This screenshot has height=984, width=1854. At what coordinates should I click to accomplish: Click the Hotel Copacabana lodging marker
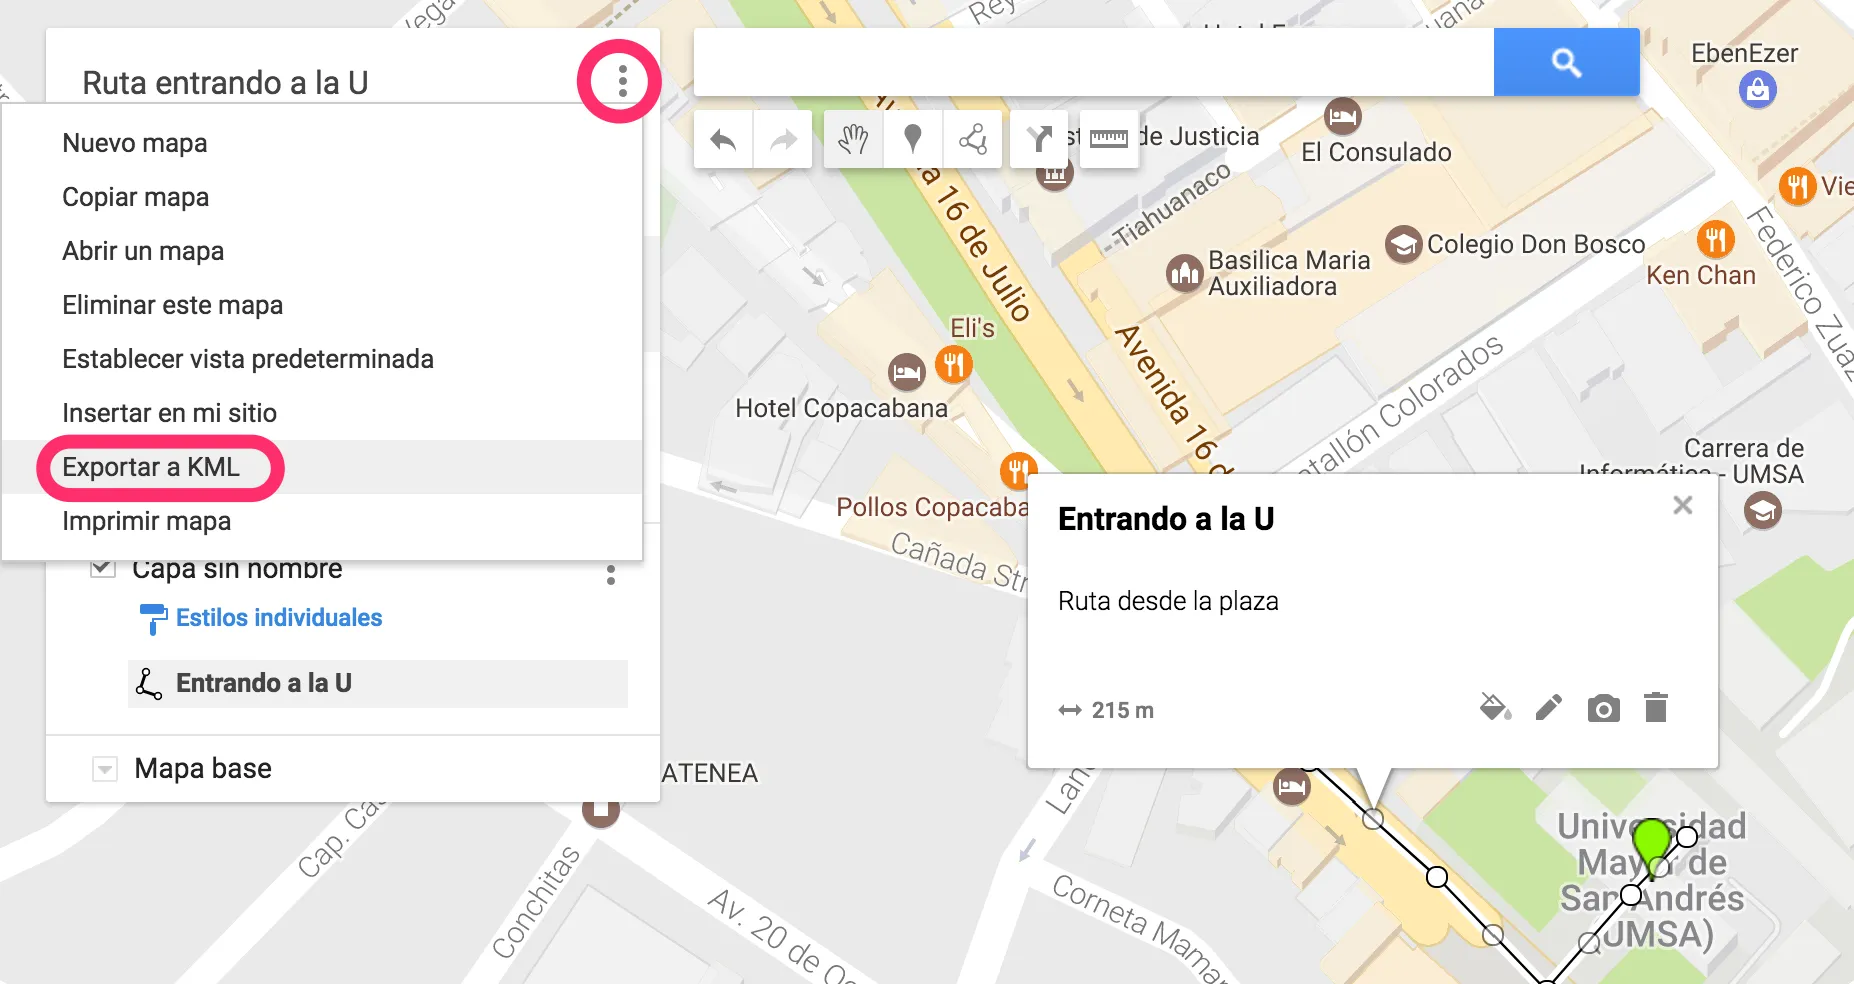tap(906, 373)
